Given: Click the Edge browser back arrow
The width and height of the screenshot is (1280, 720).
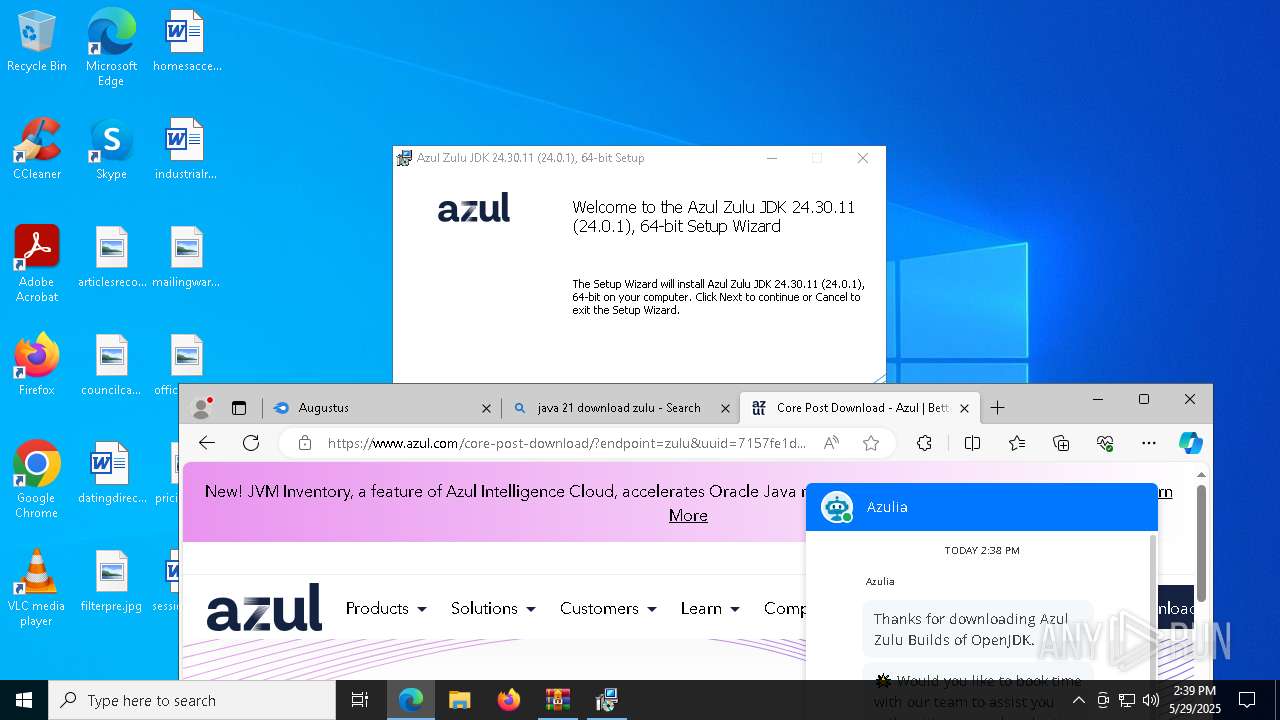Looking at the screenshot, I should 207,443.
